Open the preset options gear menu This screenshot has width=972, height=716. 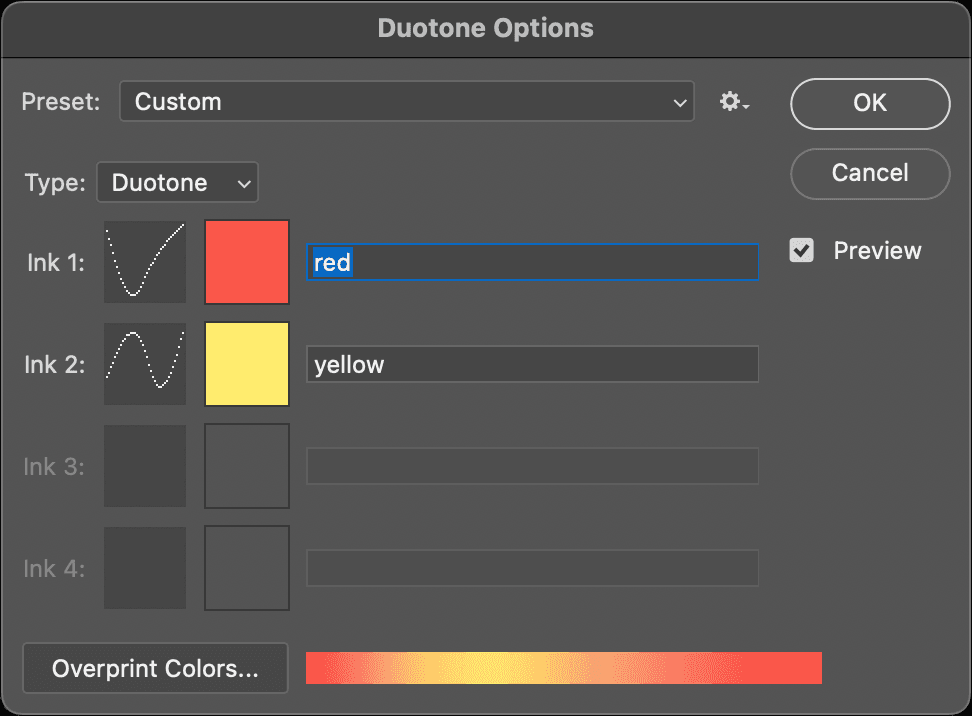(x=733, y=101)
